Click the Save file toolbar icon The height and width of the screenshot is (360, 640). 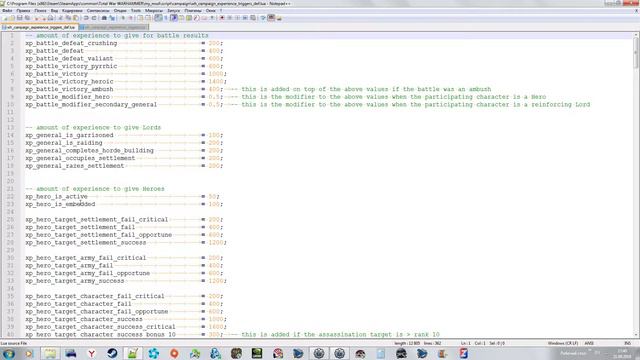20,18
